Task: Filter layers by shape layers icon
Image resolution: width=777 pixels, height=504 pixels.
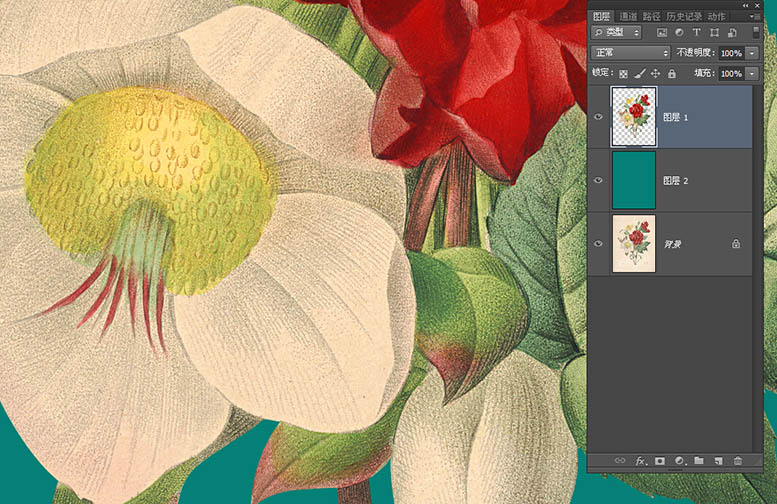Action: 714,33
